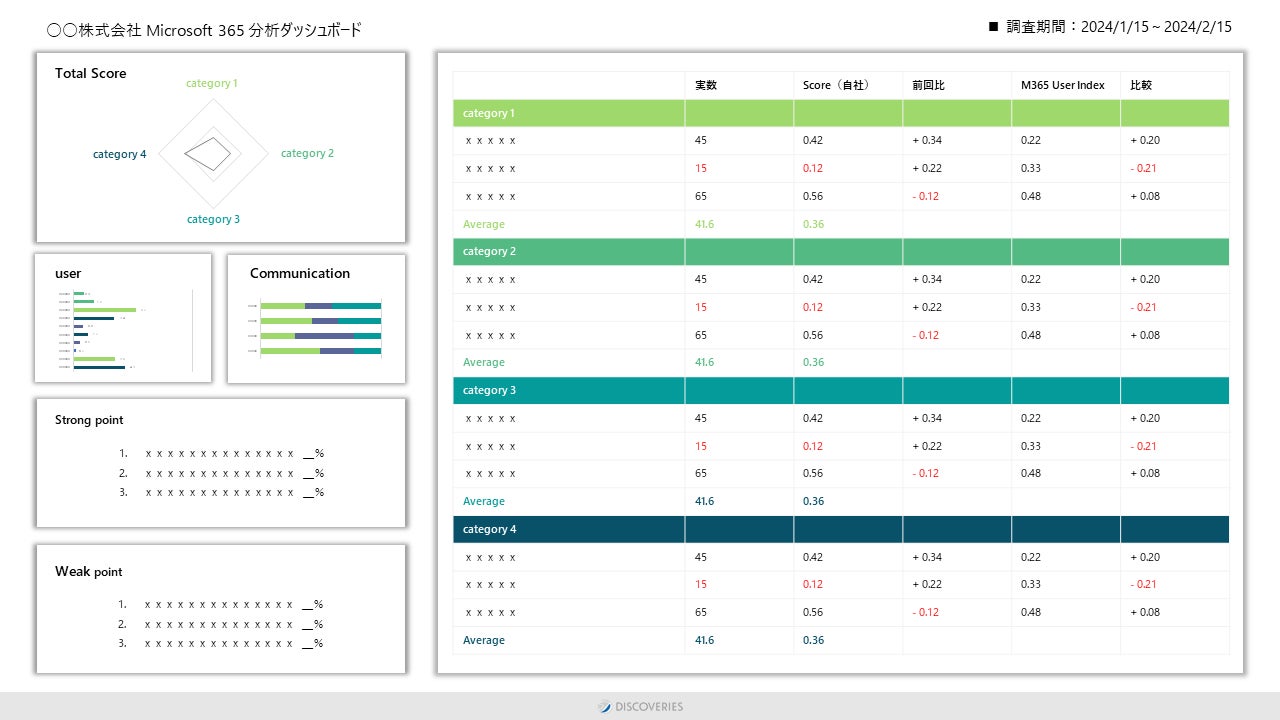Select the category 3 label on the radar chart
The image size is (1280, 720).
pyautogui.click(x=213, y=219)
